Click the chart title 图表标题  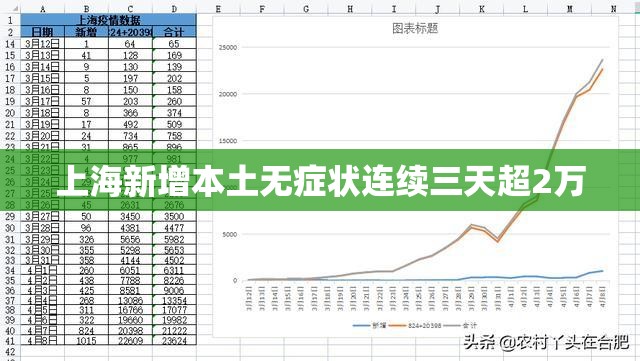tap(415, 29)
